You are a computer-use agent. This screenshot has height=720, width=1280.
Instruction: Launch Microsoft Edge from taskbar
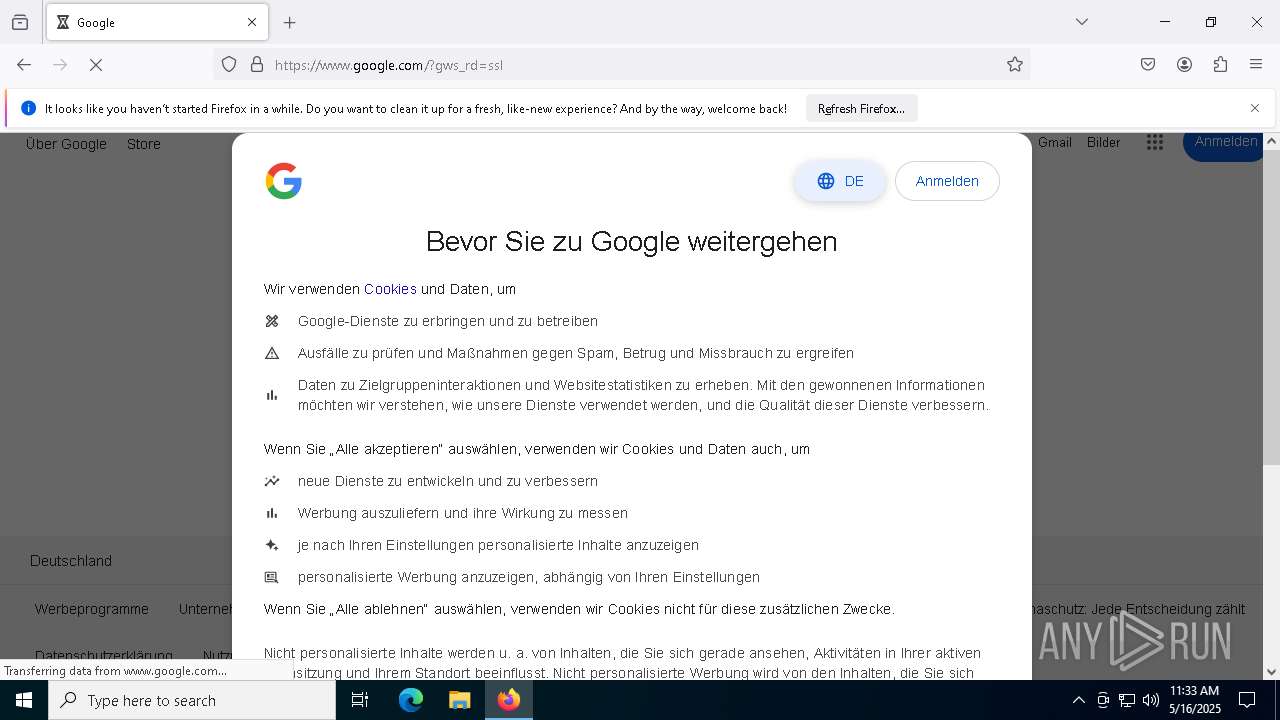coord(411,700)
